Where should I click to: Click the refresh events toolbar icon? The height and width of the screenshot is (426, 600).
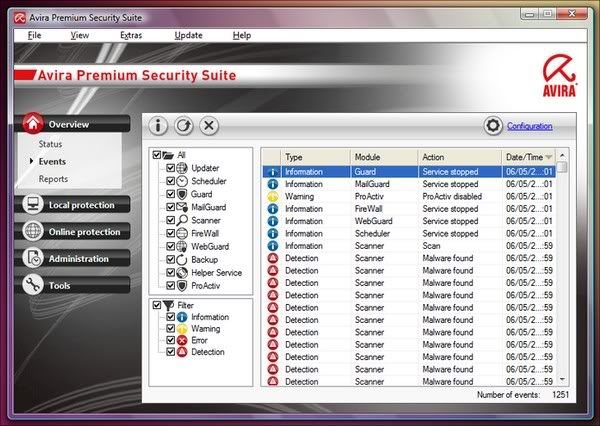click(x=184, y=126)
